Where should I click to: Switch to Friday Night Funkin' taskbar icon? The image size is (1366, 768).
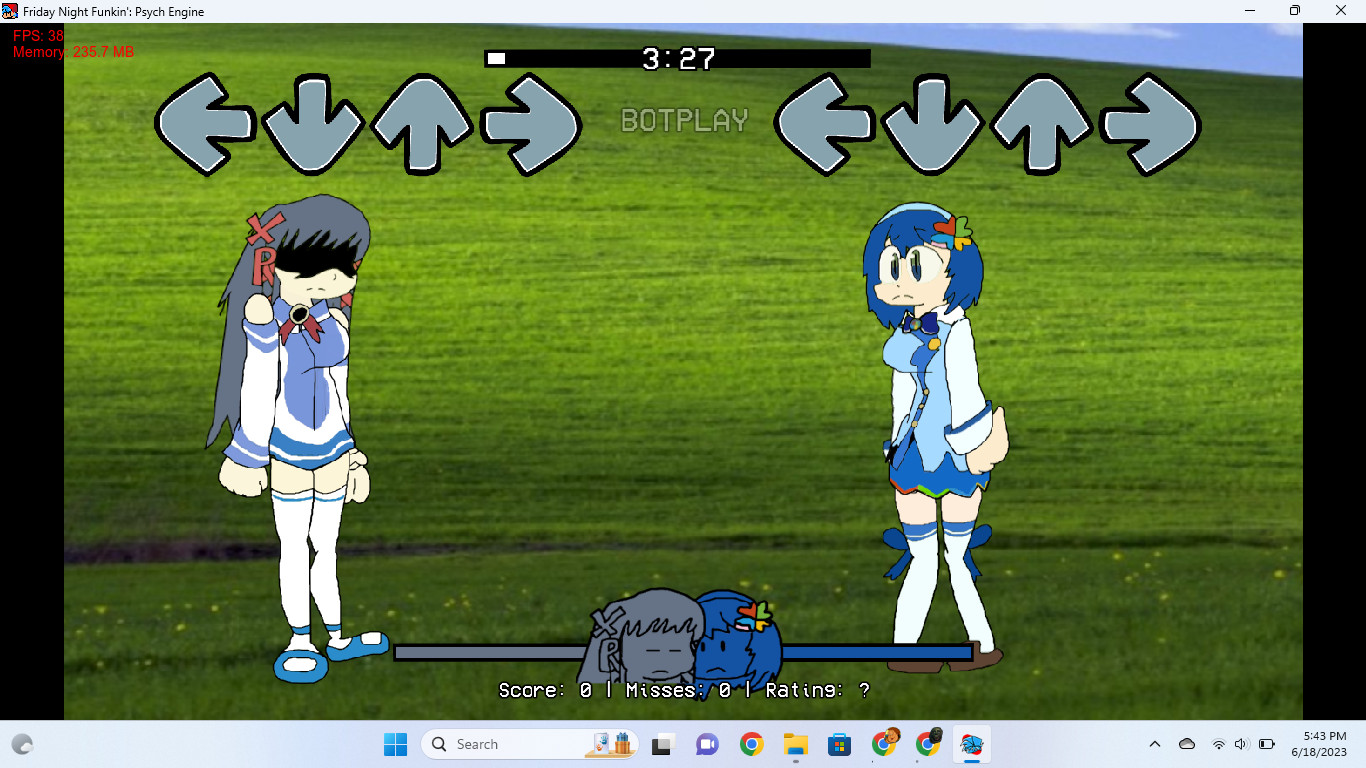pos(971,744)
